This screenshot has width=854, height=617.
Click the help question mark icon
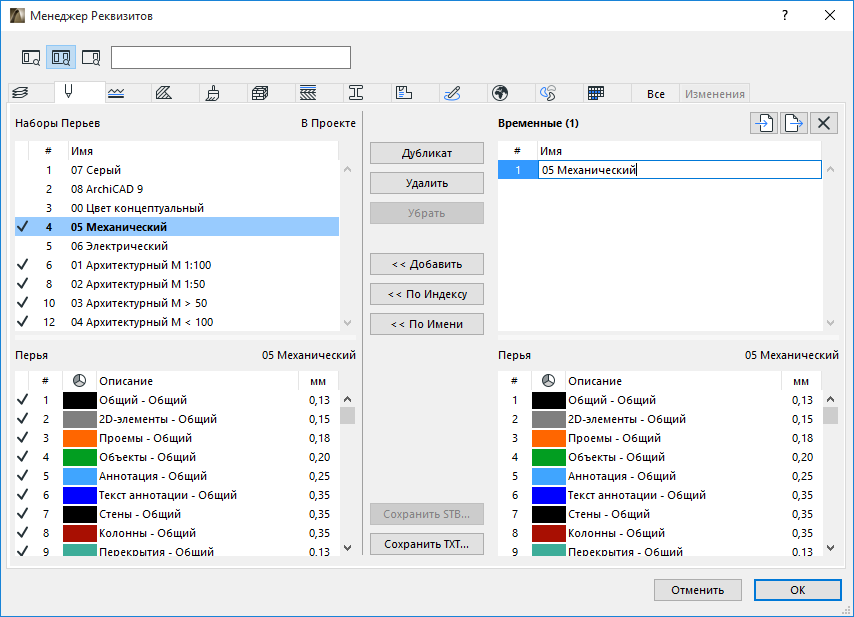tap(785, 15)
